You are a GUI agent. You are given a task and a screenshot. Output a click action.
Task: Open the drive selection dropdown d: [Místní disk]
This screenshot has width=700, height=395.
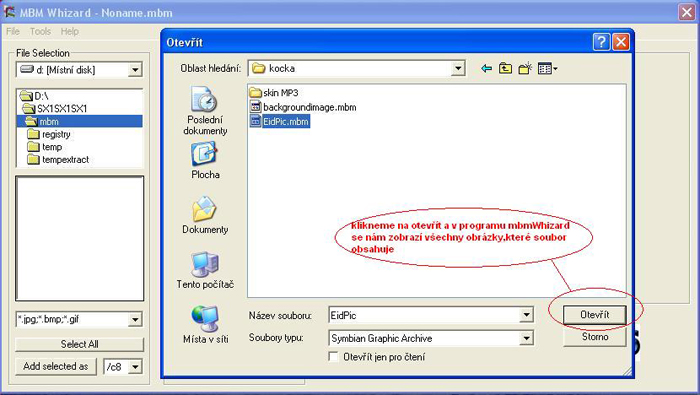[x=135, y=70]
